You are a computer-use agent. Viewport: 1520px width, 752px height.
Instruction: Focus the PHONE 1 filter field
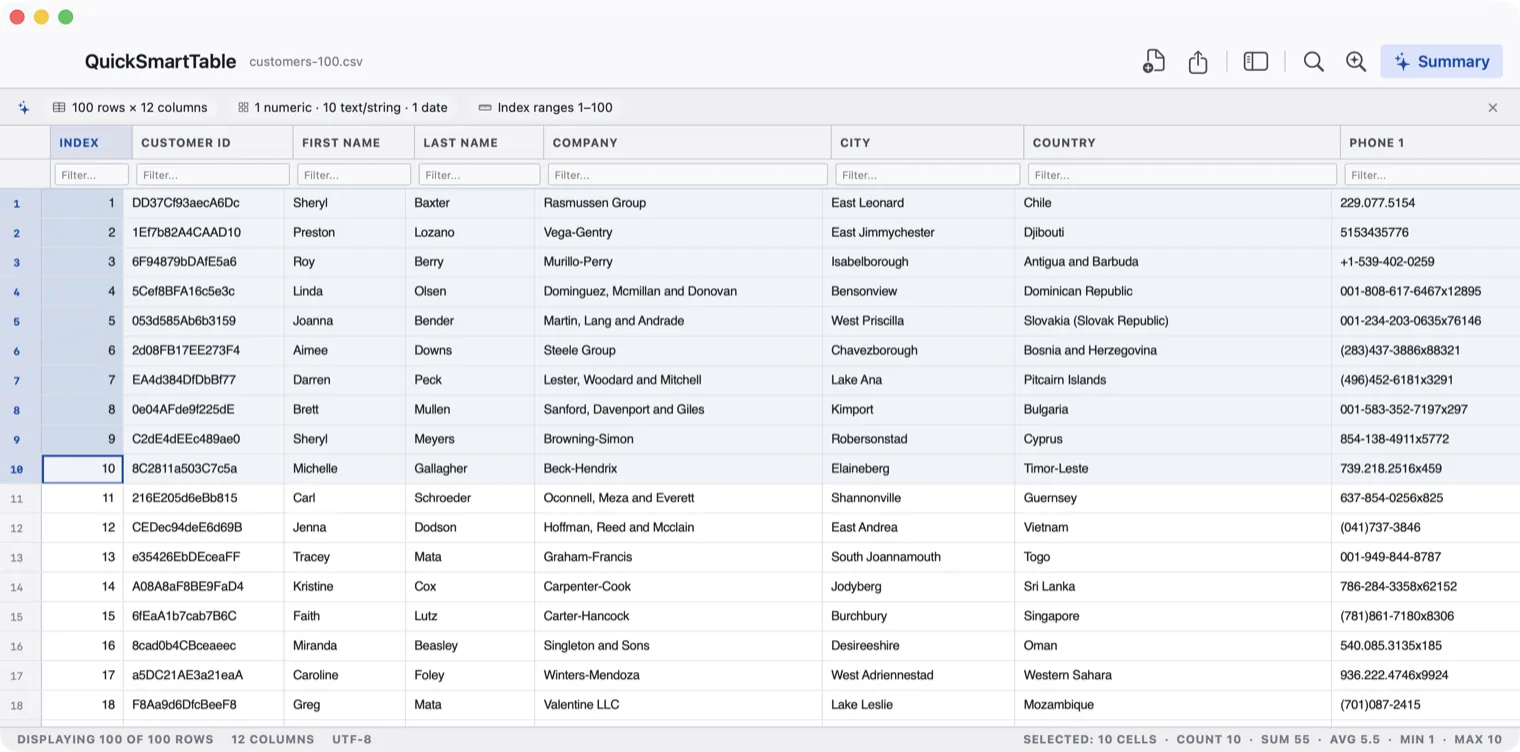coord(1432,174)
